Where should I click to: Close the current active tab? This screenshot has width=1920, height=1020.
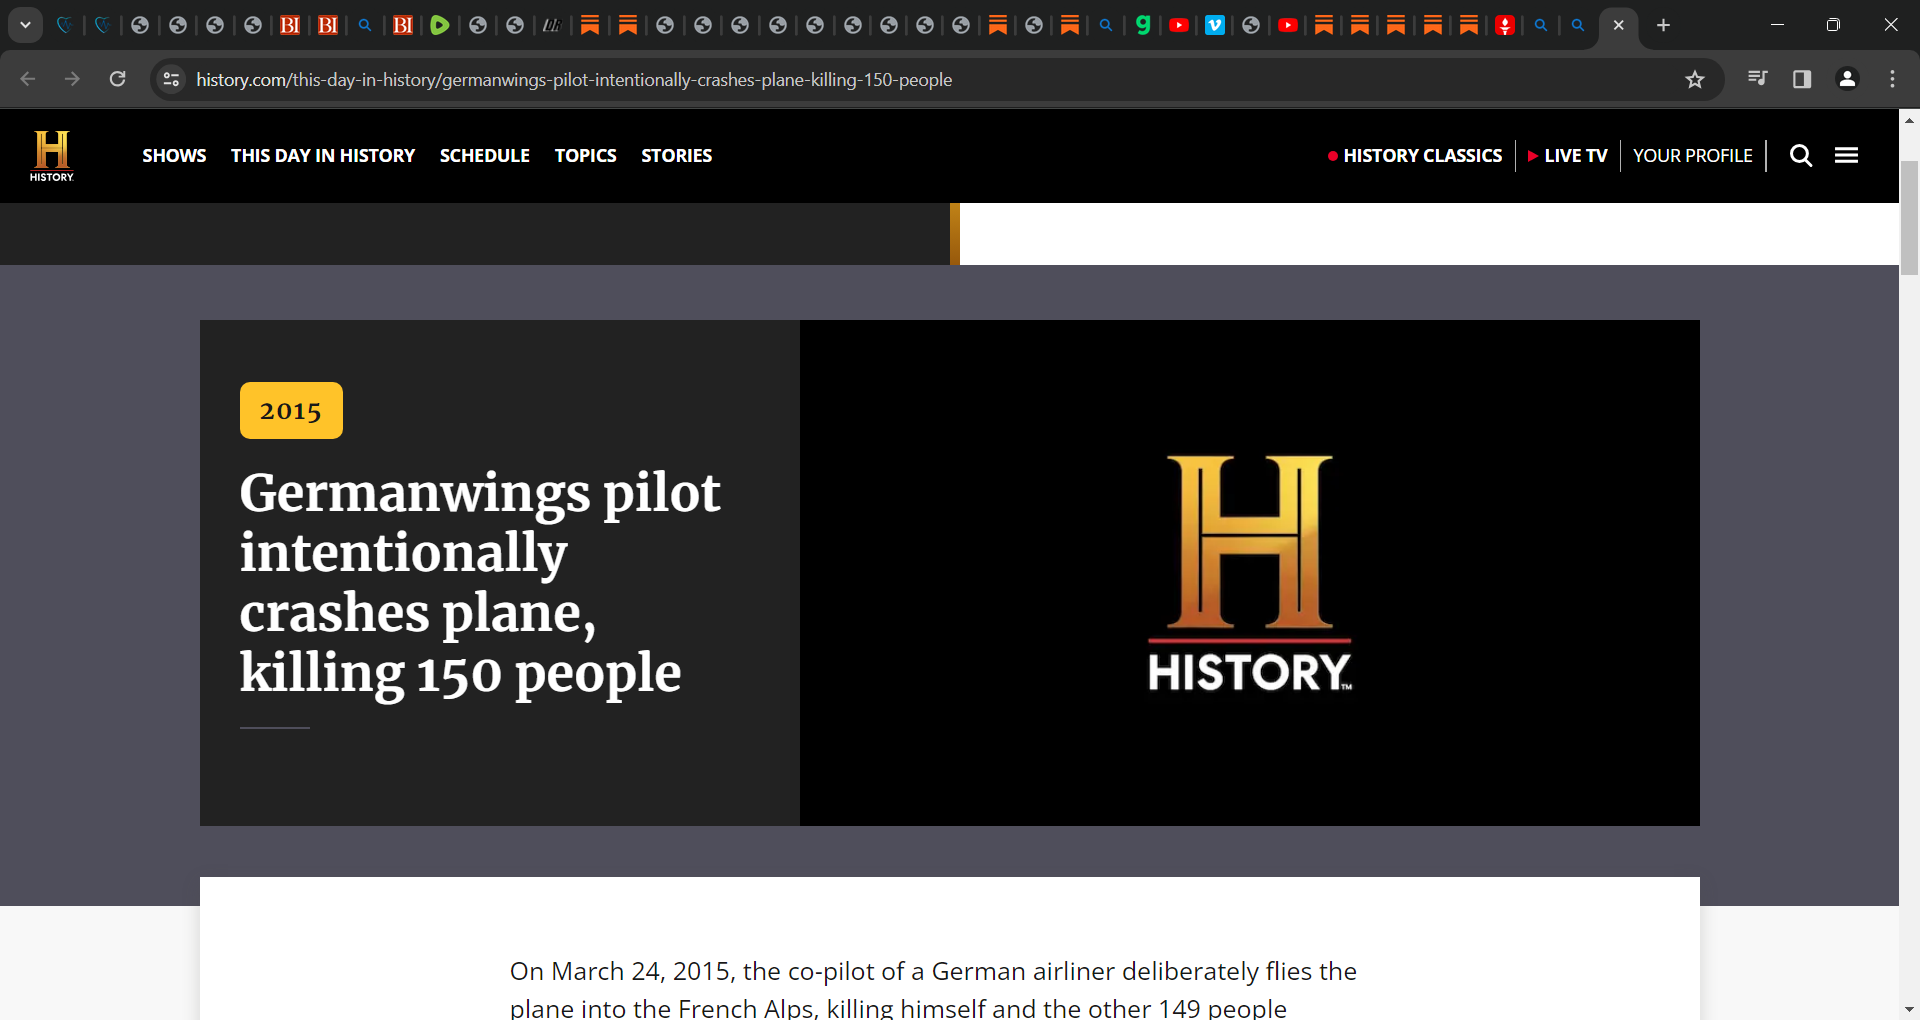pyautogui.click(x=1618, y=25)
